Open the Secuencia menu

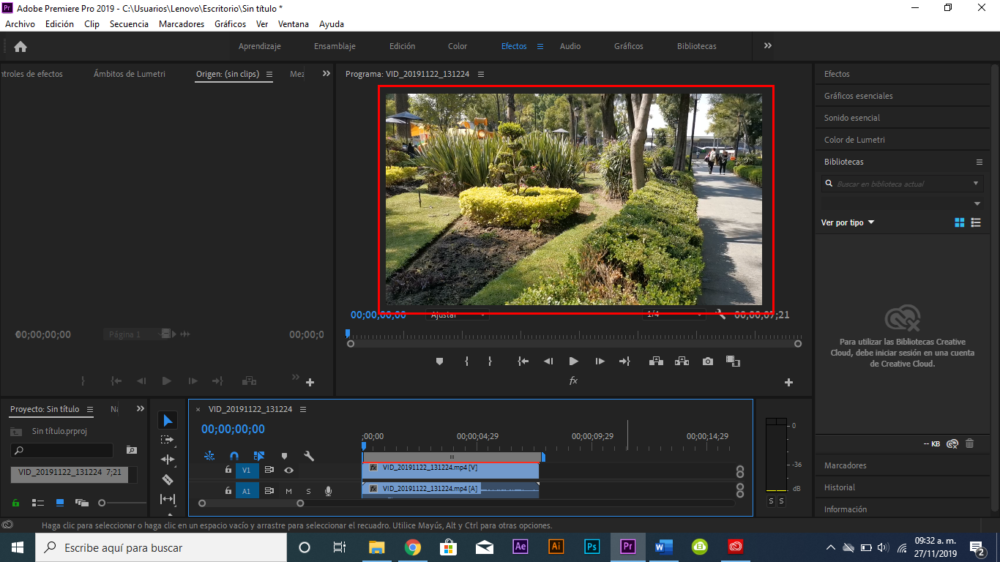129,24
